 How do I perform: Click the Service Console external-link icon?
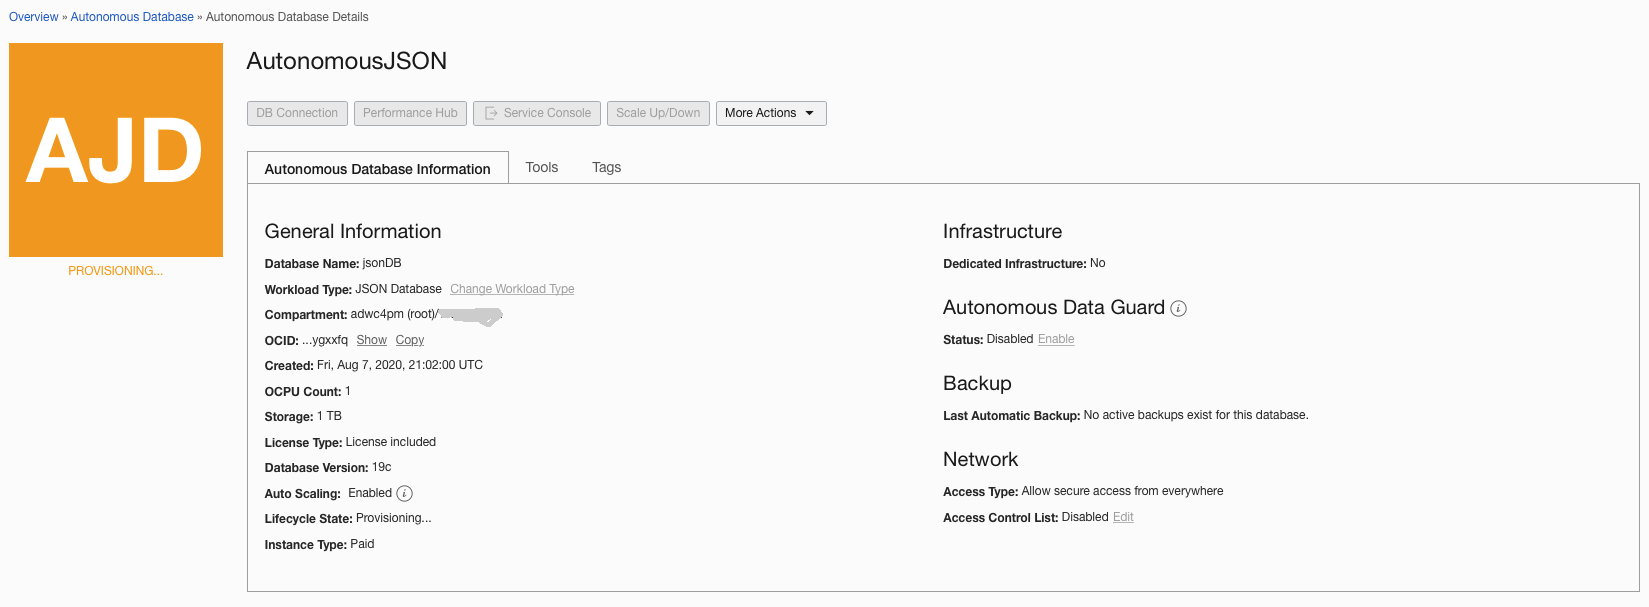pyautogui.click(x=491, y=114)
